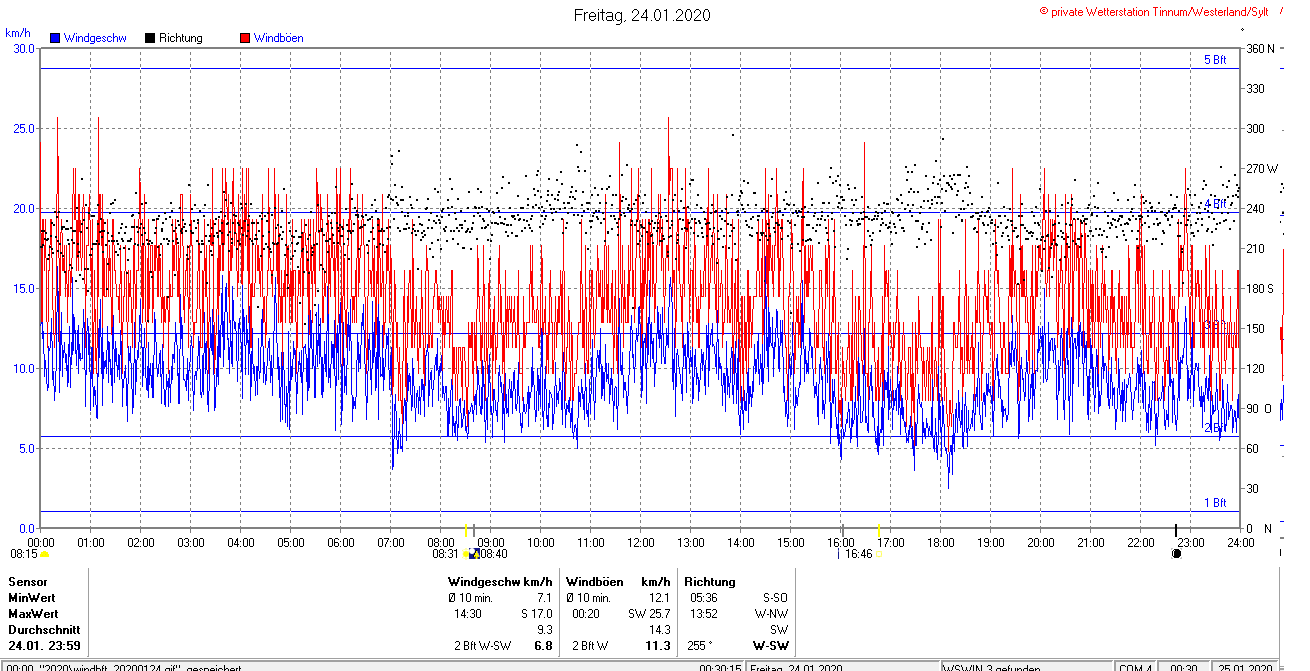
Task: Click the Windgeschw km/h column header
Action: (500, 582)
